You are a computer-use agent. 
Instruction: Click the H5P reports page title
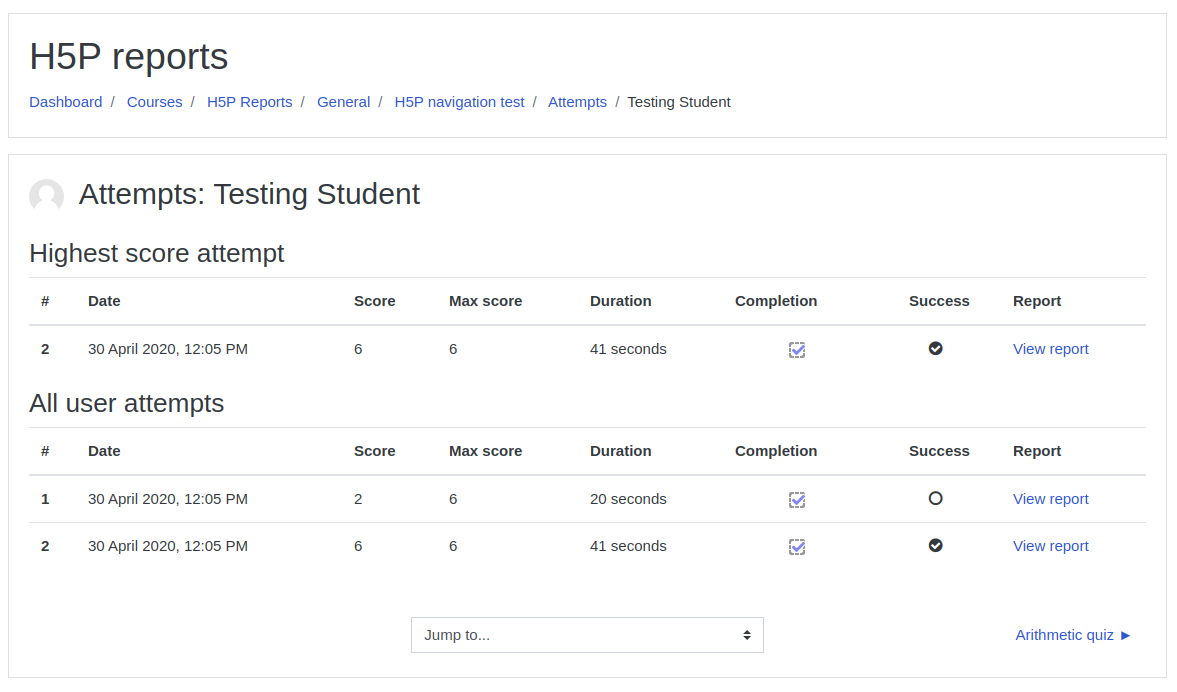click(128, 57)
